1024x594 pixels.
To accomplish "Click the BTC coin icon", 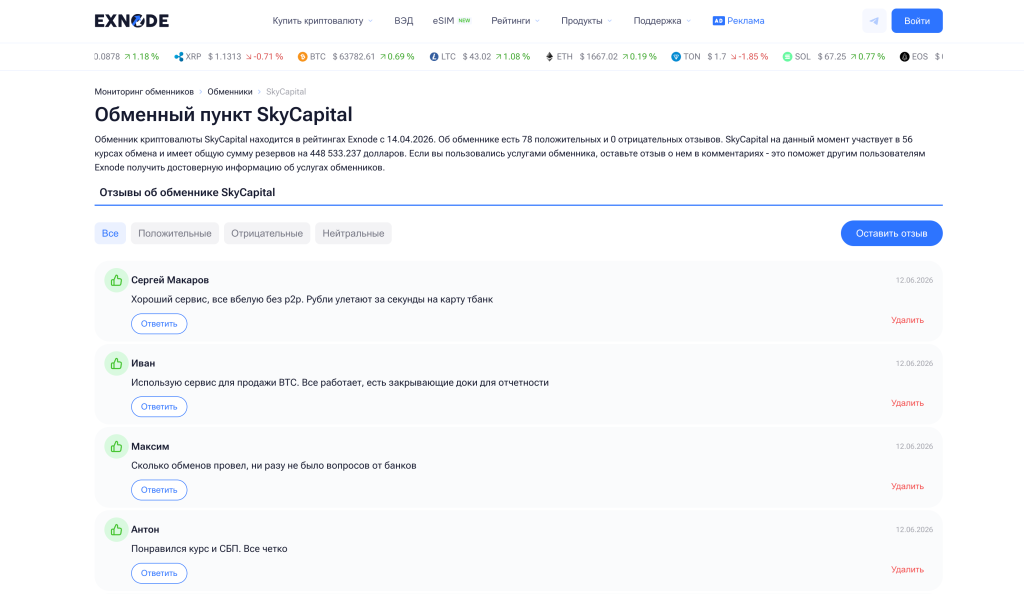I will pos(302,57).
